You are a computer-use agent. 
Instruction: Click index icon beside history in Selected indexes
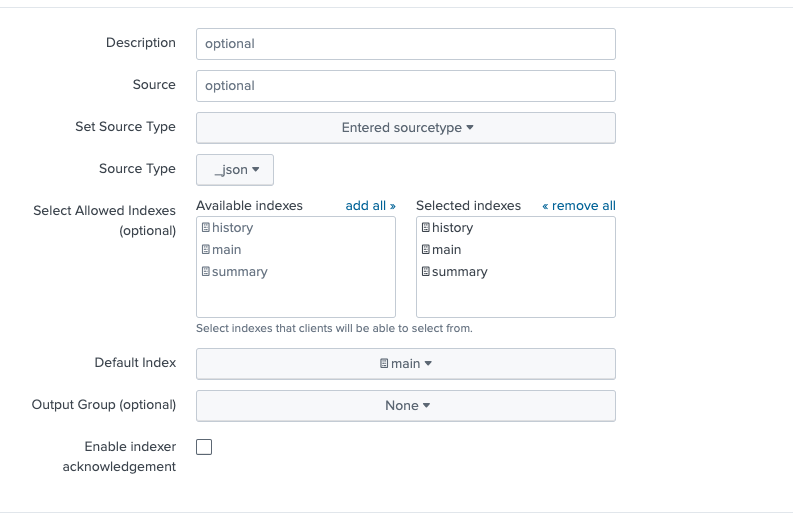426,228
